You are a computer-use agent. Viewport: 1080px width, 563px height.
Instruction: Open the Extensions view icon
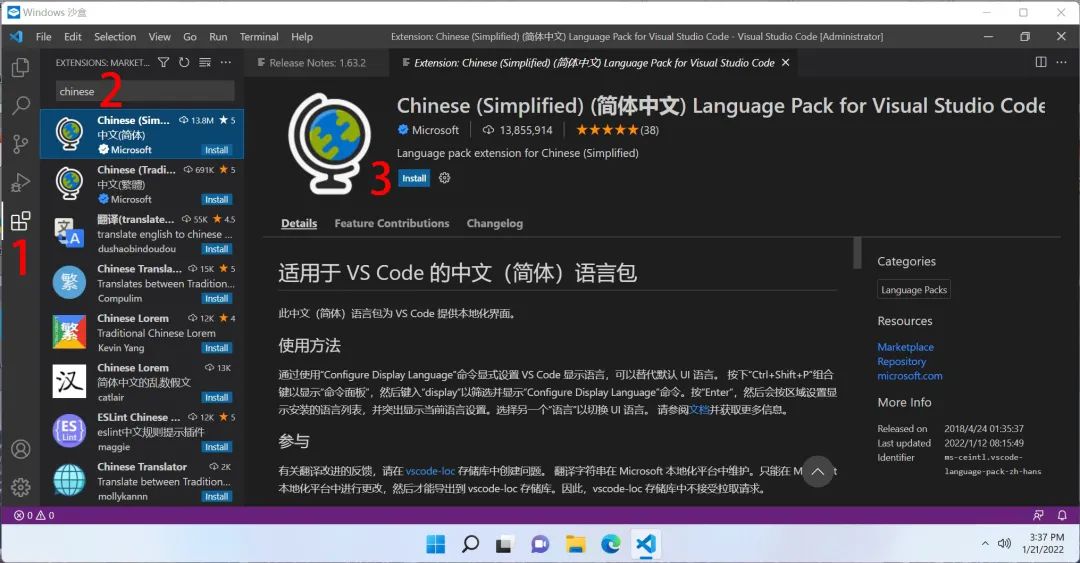coord(21,221)
